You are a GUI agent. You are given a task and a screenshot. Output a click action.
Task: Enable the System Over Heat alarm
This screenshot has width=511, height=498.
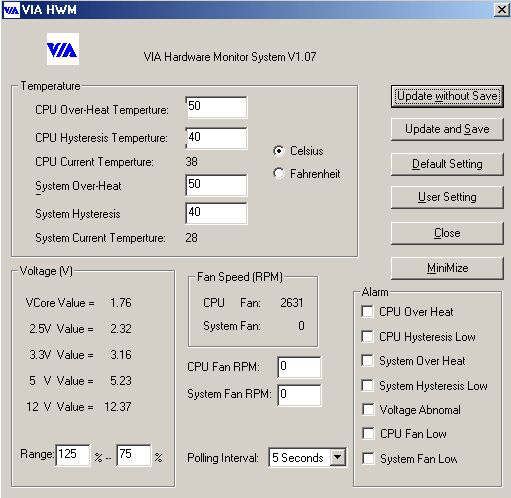coord(368,361)
